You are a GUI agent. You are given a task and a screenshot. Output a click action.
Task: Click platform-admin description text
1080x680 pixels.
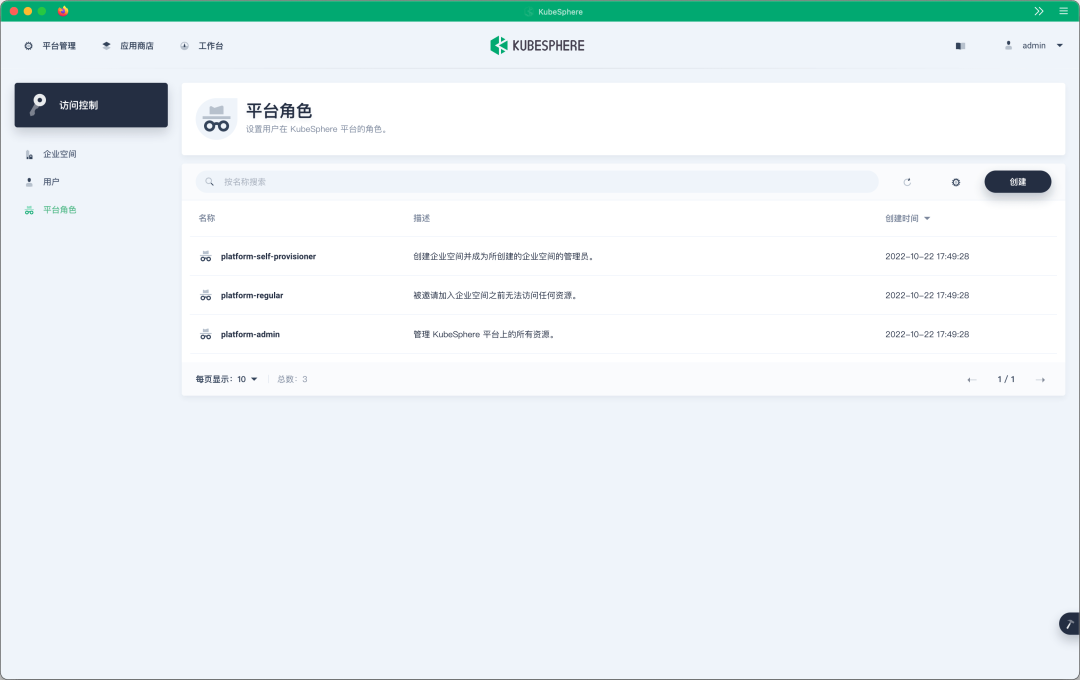pos(485,334)
